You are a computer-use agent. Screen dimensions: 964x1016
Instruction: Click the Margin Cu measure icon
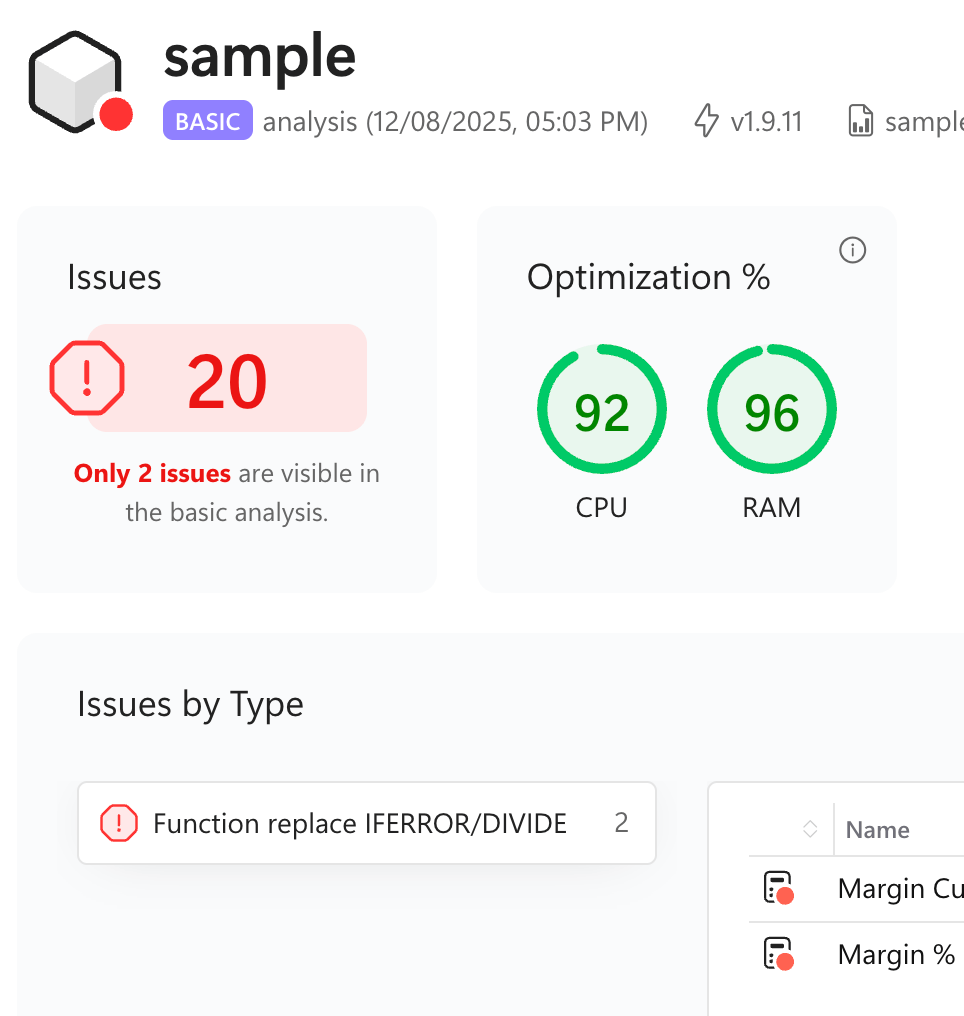click(x=778, y=888)
